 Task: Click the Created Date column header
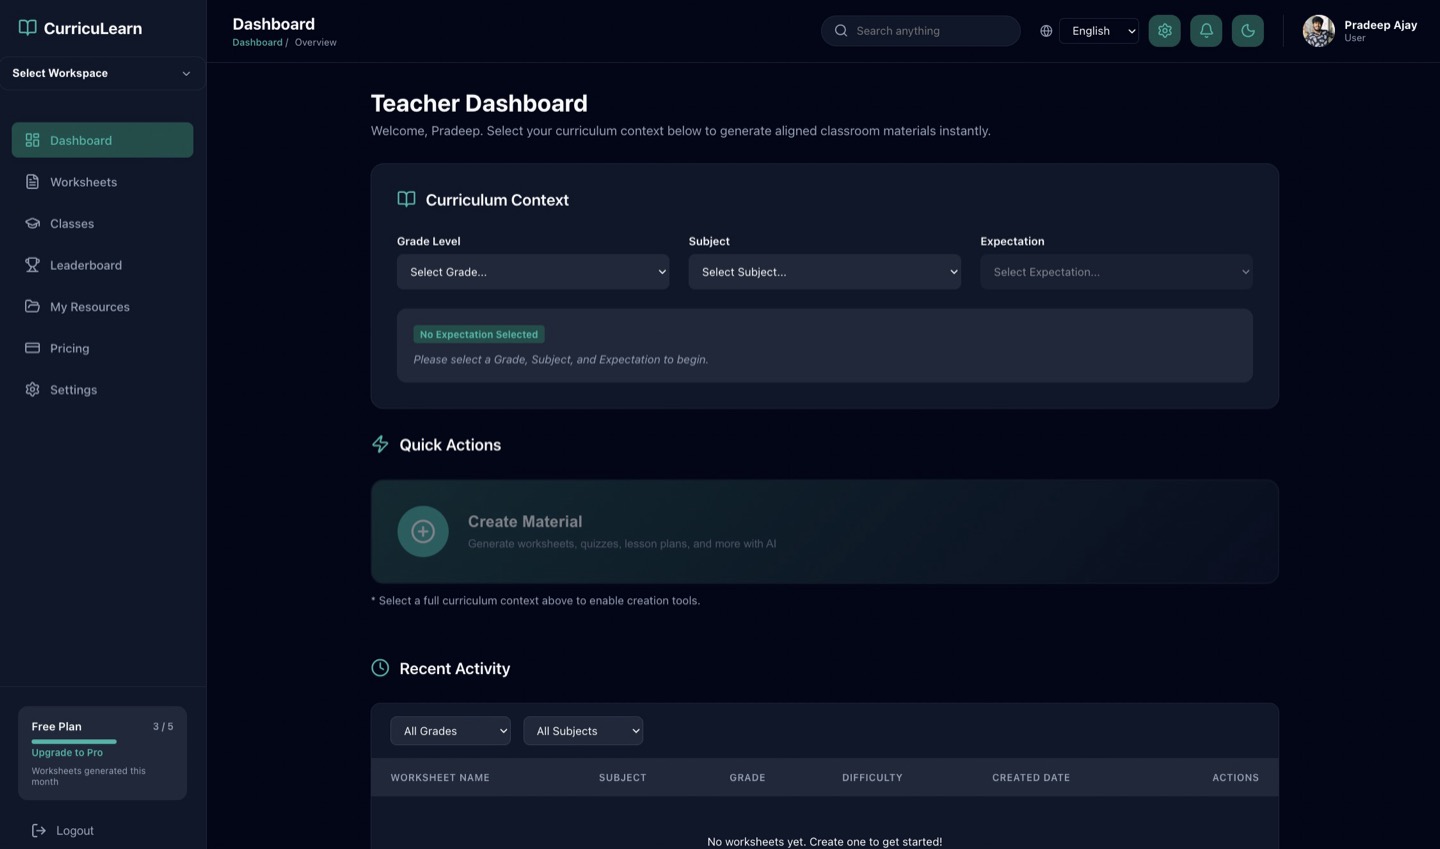[x=1031, y=777]
